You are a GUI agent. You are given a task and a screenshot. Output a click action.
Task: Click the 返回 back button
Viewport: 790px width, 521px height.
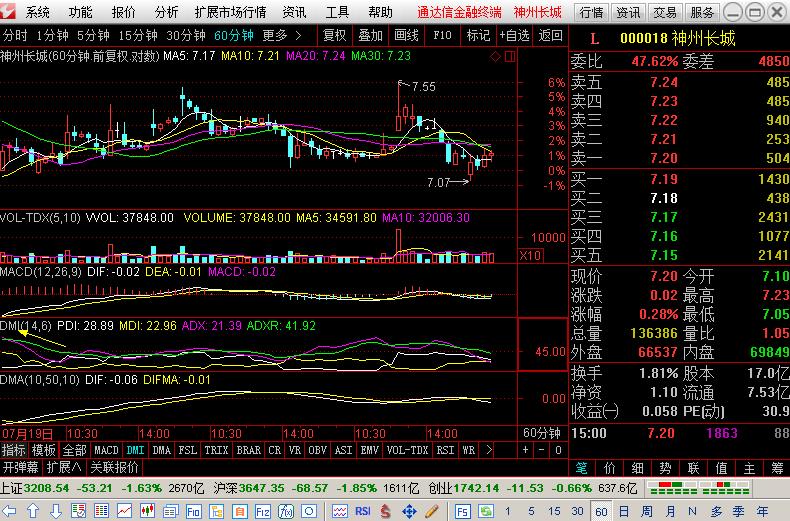coord(550,35)
